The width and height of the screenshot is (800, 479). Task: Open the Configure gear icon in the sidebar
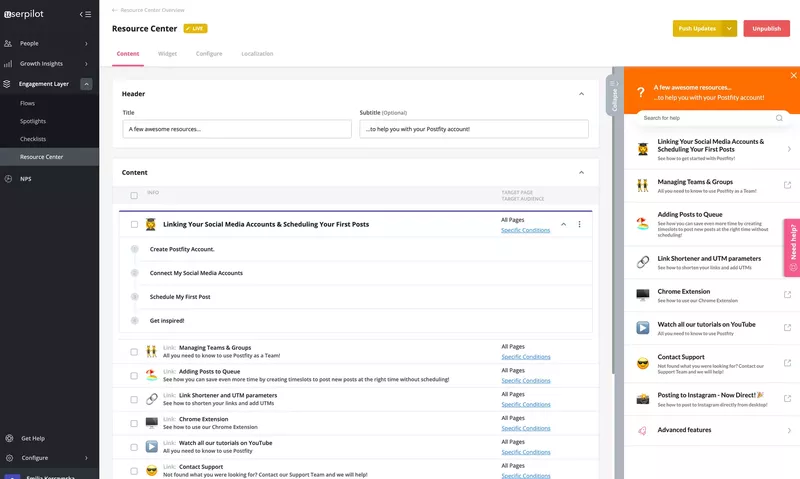tap(9, 458)
